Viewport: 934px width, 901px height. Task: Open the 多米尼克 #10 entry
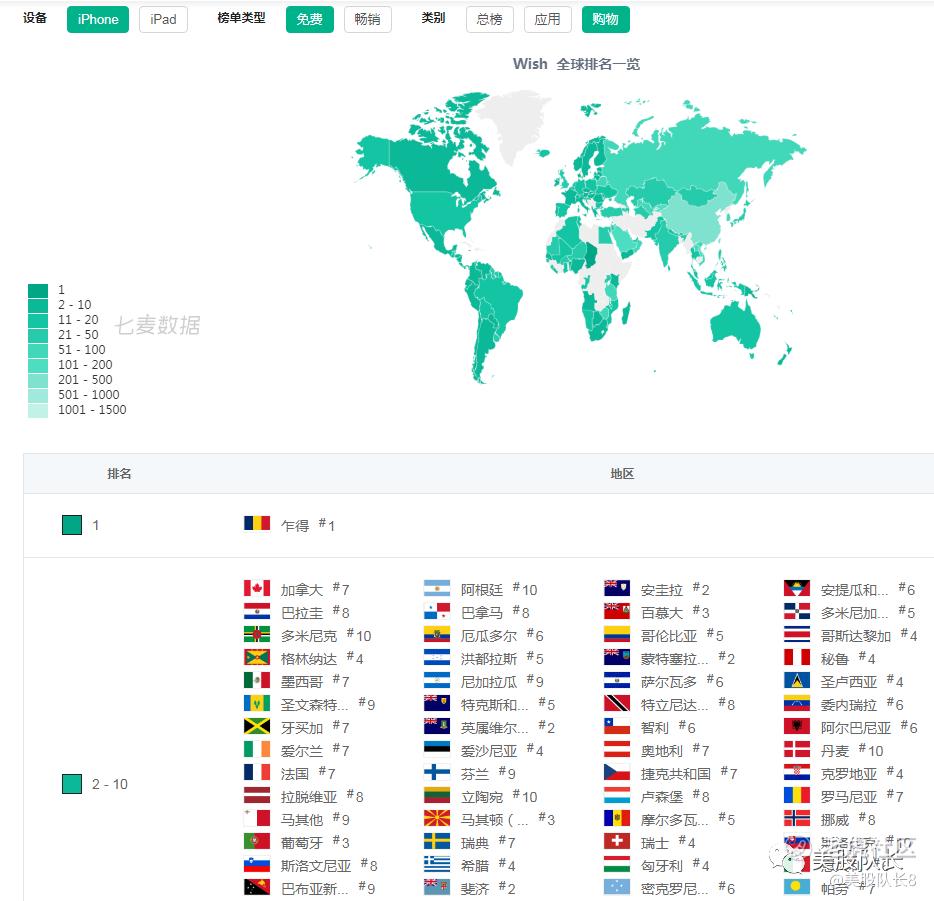click(307, 635)
